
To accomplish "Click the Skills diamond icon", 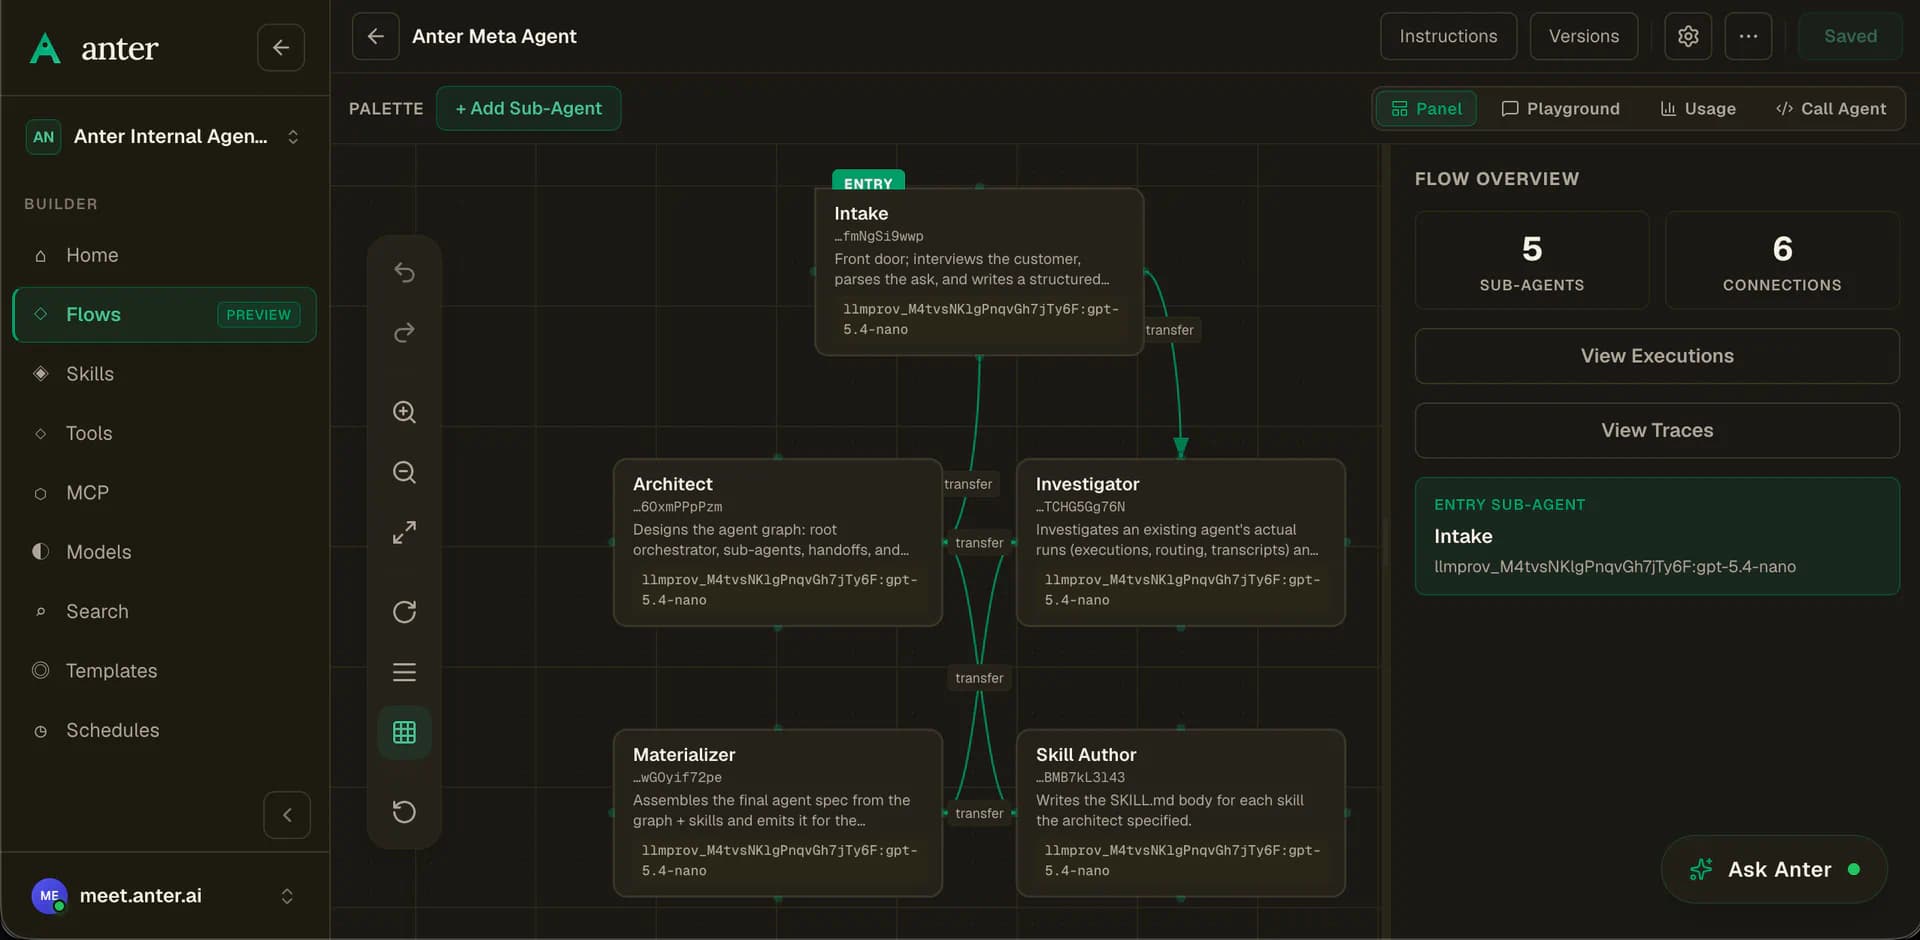I will point(41,374).
